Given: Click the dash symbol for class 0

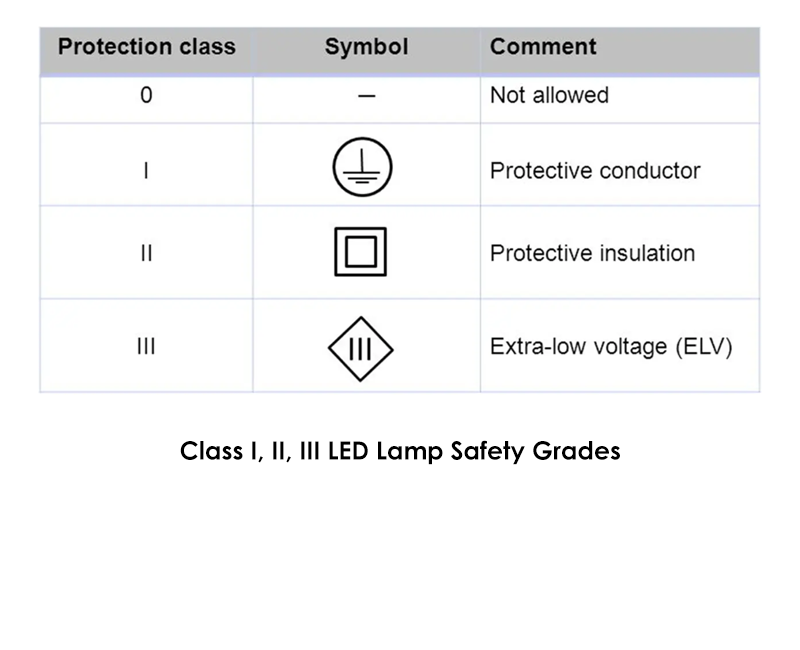Looking at the screenshot, I should click(x=366, y=97).
